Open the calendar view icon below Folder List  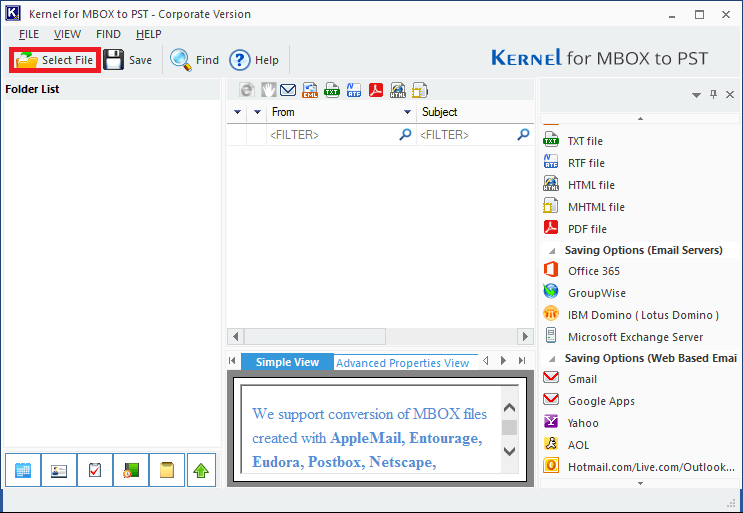[23, 470]
